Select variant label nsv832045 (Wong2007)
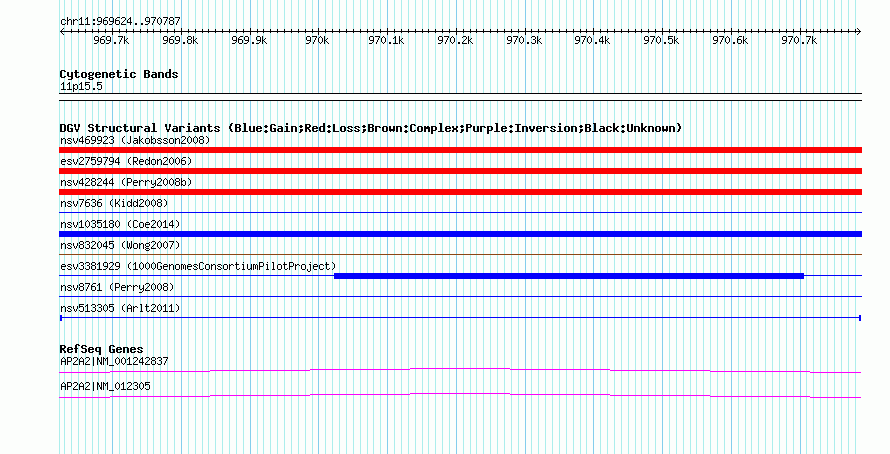This screenshot has width=890, height=454. click(120, 245)
